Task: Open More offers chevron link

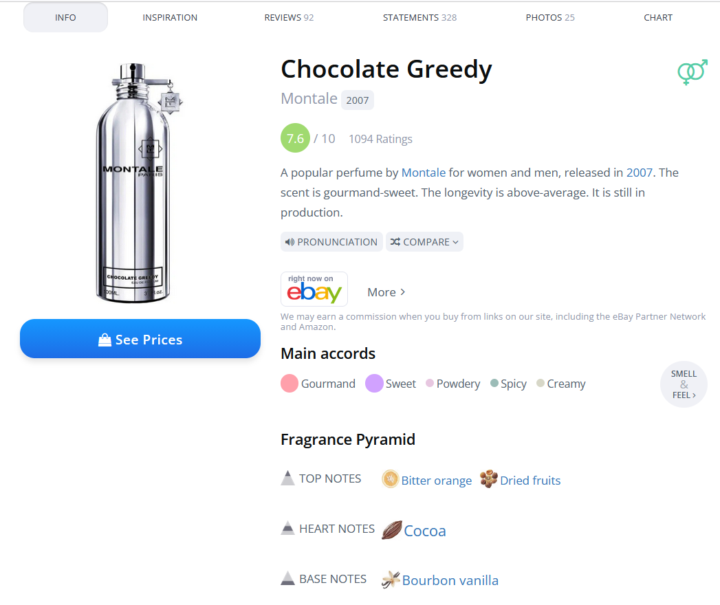Action: click(386, 292)
